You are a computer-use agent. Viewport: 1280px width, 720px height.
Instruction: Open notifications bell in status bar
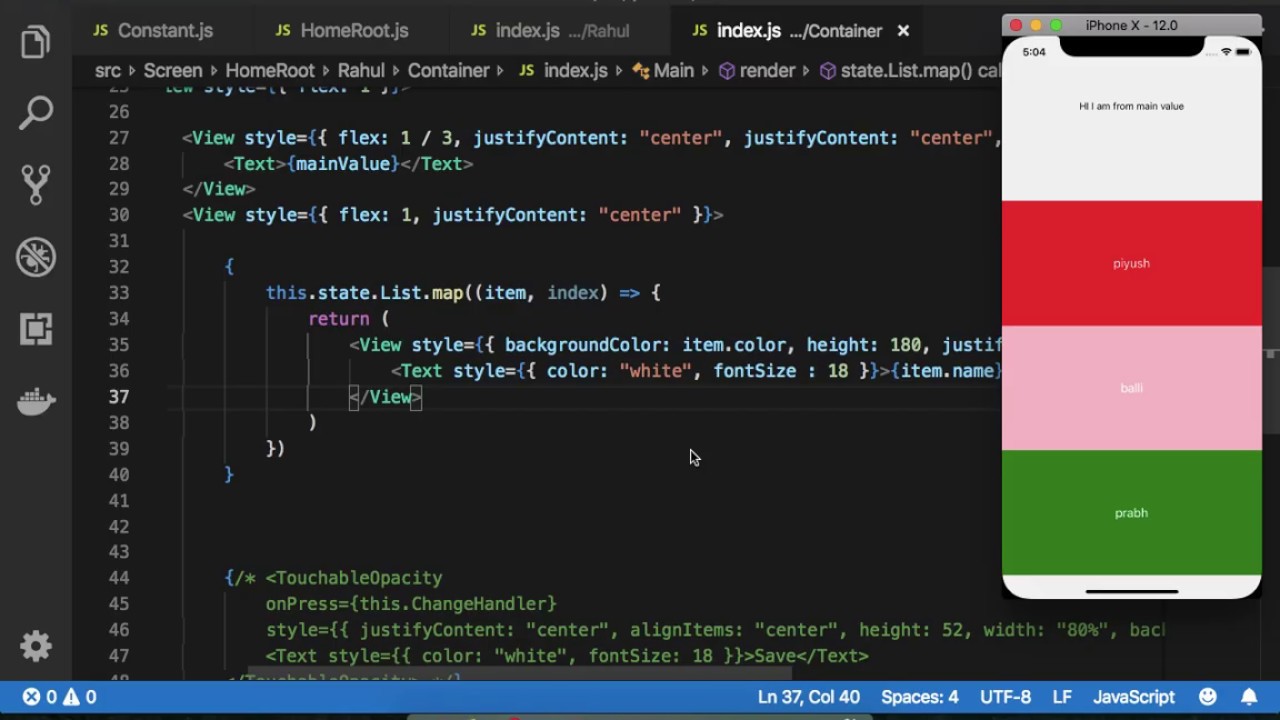pos(1249,697)
